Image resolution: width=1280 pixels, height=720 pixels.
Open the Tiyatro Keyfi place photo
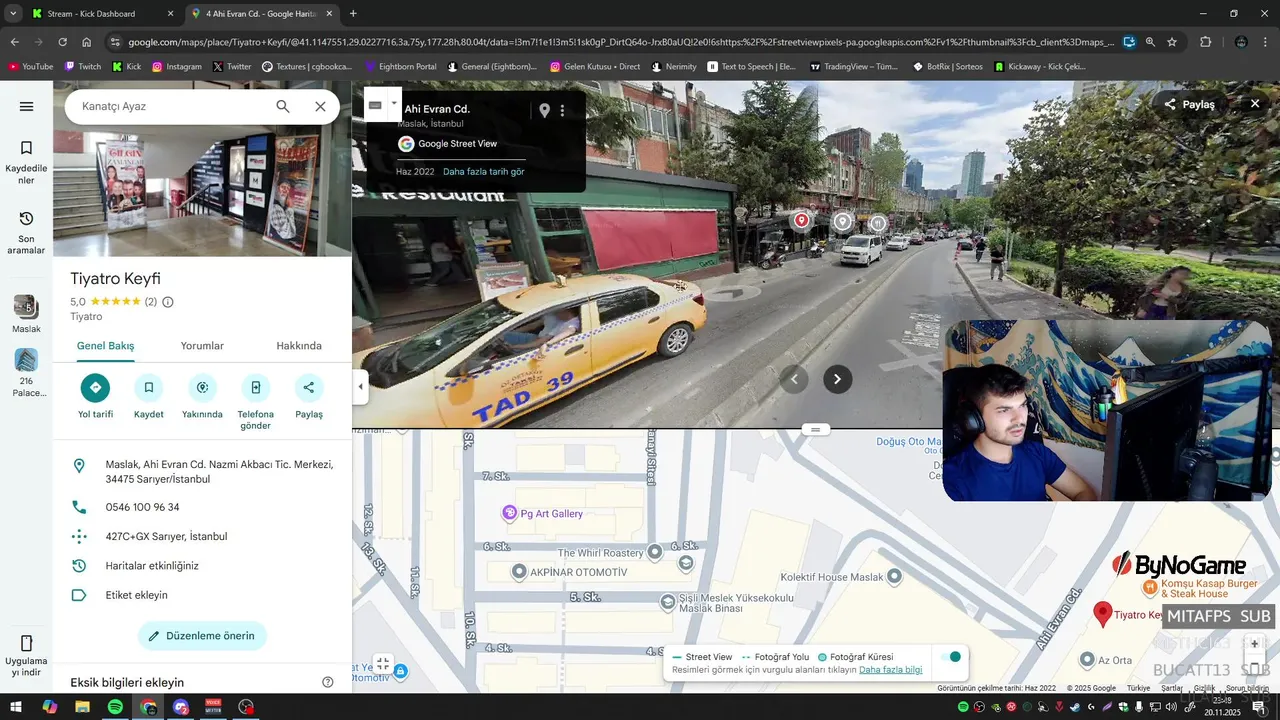tap(202, 190)
